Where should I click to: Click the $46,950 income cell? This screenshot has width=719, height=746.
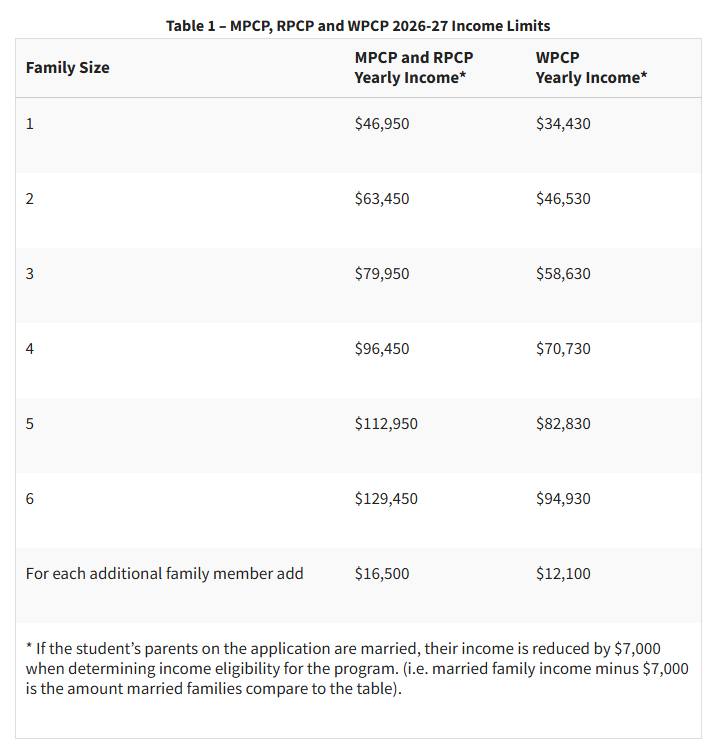382,124
